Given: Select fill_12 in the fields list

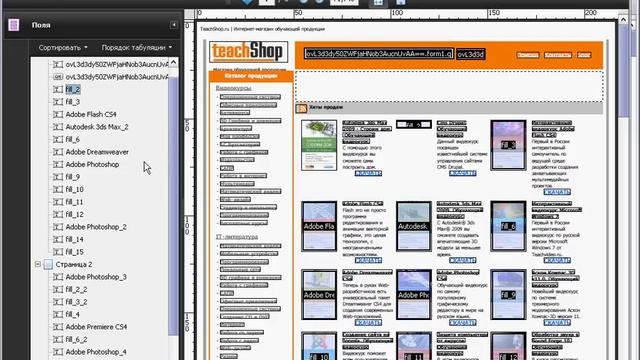Looking at the screenshot, I should click(75, 214).
